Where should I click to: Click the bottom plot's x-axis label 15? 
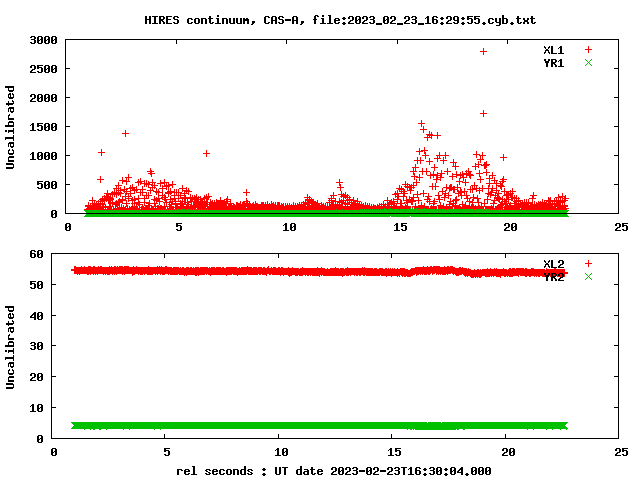click(394, 452)
